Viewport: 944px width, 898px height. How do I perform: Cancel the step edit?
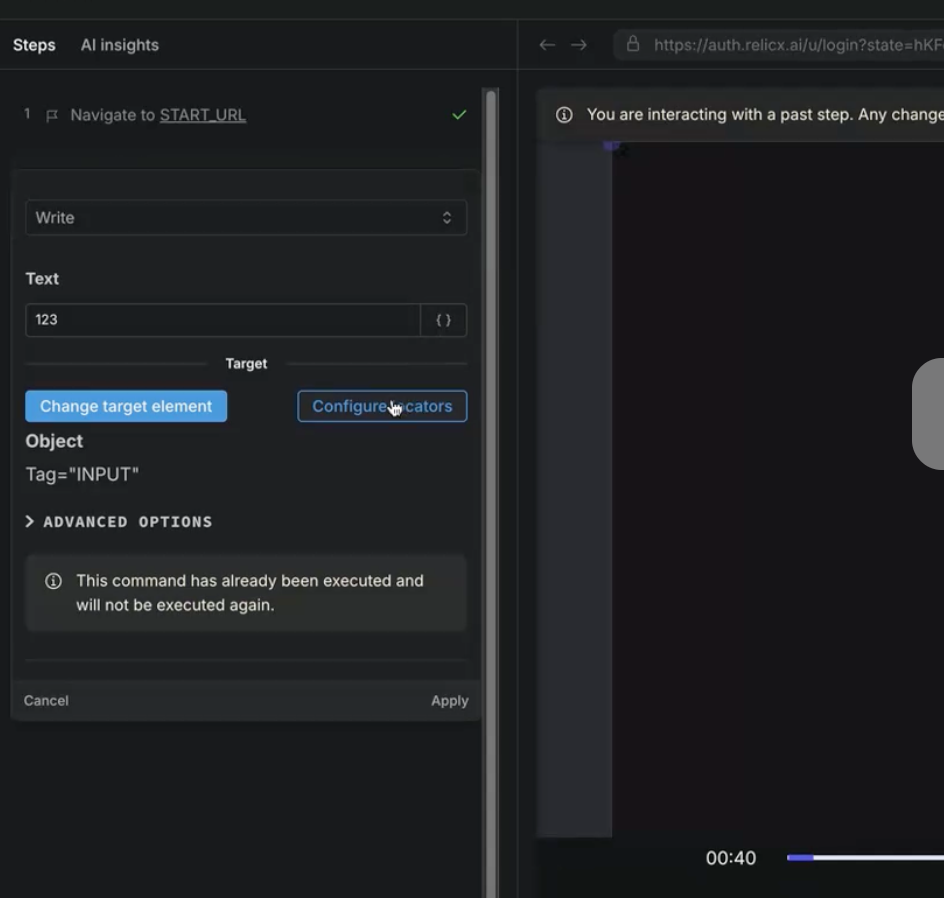pos(46,701)
